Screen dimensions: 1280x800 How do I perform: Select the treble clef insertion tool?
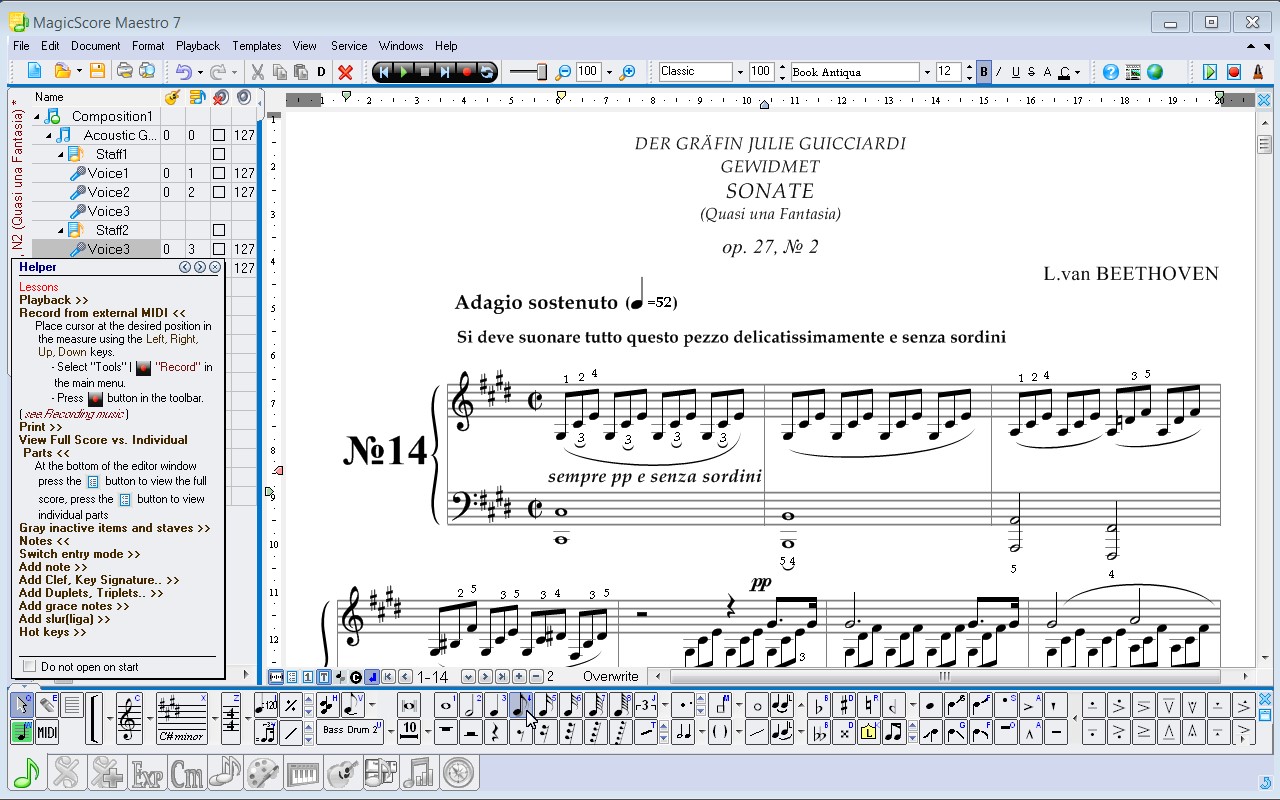point(129,718)
